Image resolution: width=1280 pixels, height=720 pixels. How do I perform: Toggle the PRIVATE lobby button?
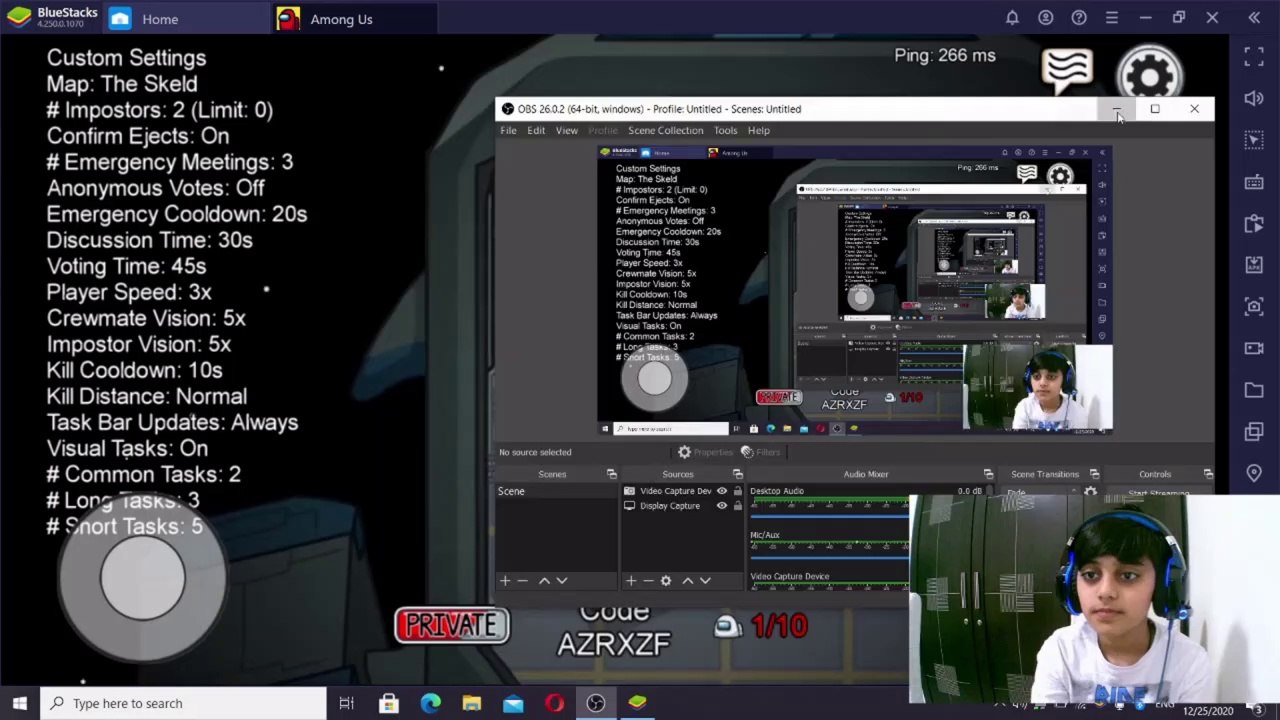click(x=452, y=625)
